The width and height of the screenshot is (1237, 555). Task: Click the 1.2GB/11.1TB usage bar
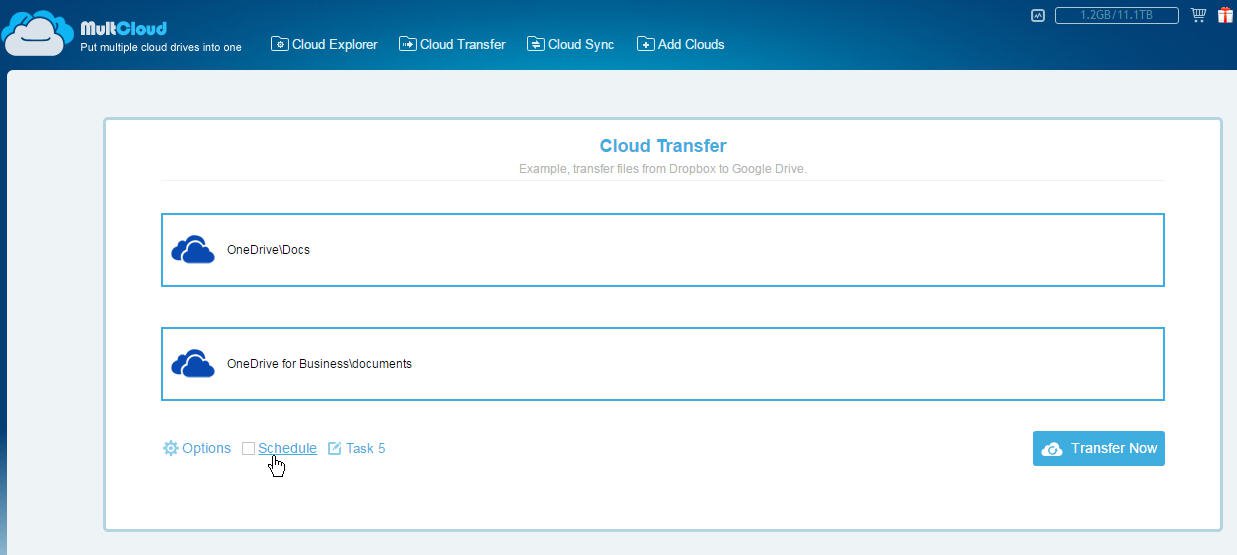pos(1116,15)
